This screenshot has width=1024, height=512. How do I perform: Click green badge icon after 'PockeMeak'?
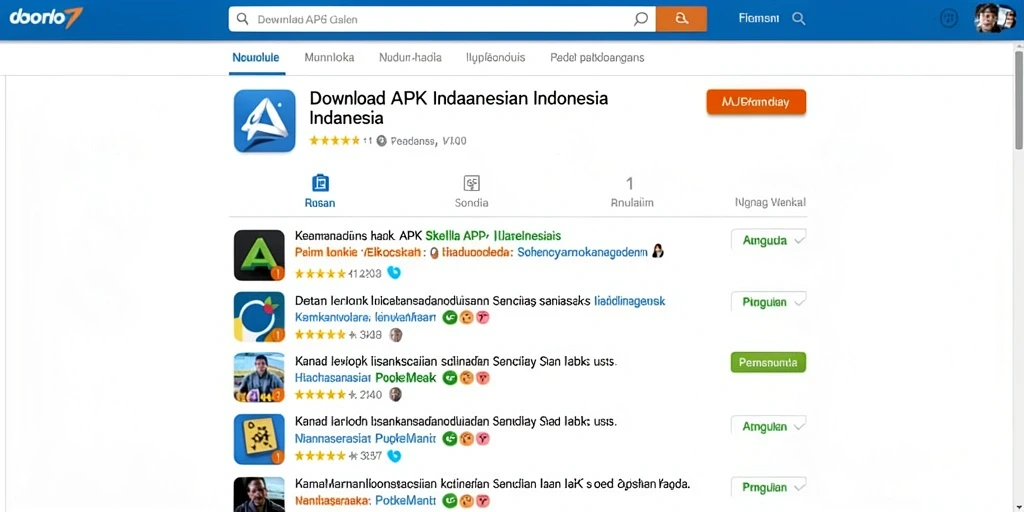449,377
